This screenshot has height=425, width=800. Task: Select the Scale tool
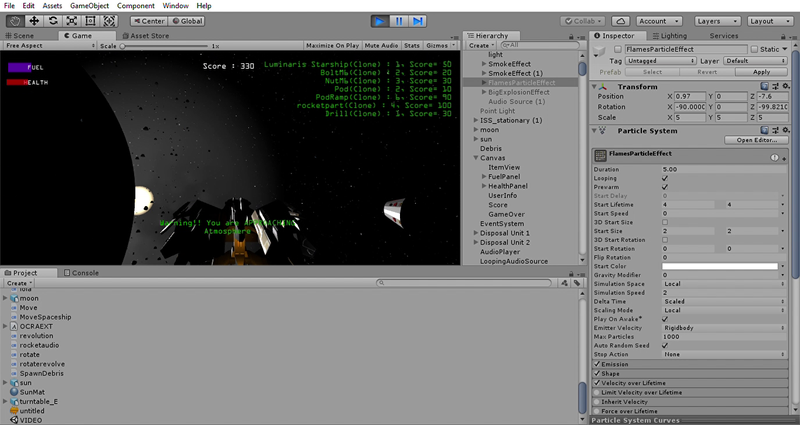72,20
